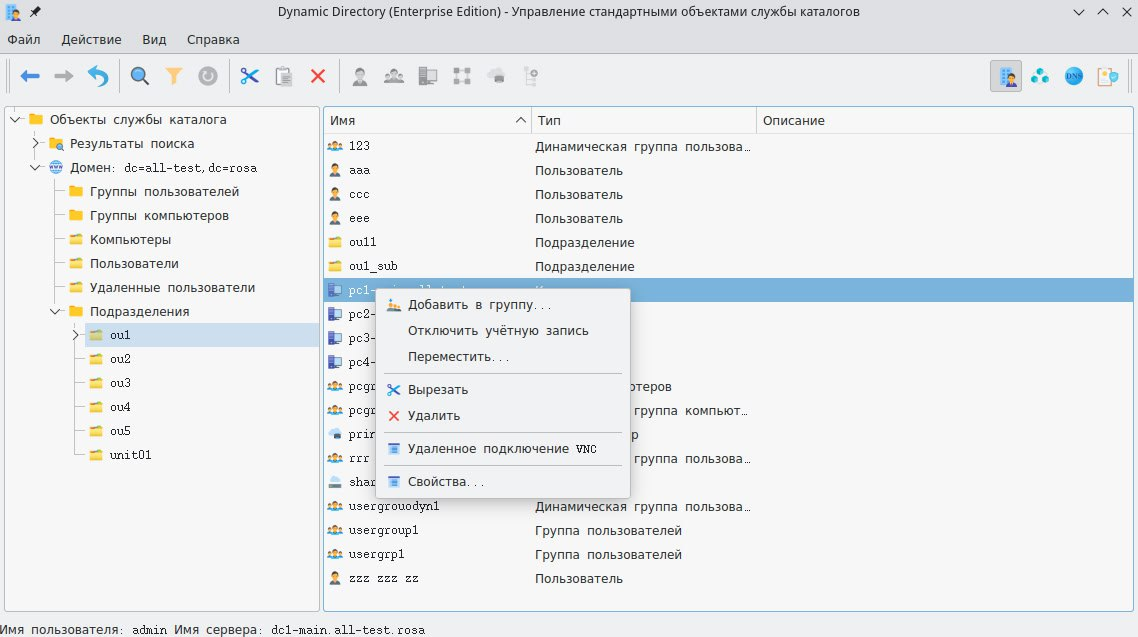Image resolution: width=1138 pixels, height=637 pixels.
Task: Click the scissors cut icon in toolbar
Action: [249, 76]
